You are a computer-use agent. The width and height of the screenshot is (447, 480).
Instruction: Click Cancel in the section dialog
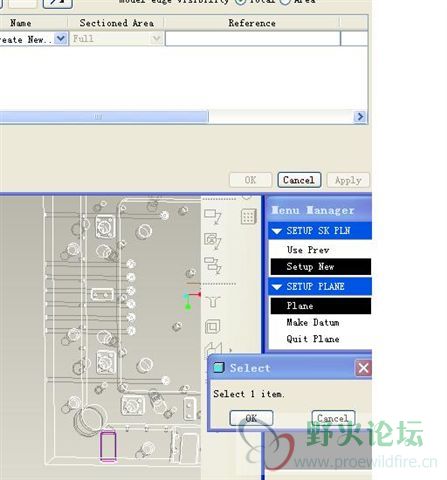coord(299,180)
